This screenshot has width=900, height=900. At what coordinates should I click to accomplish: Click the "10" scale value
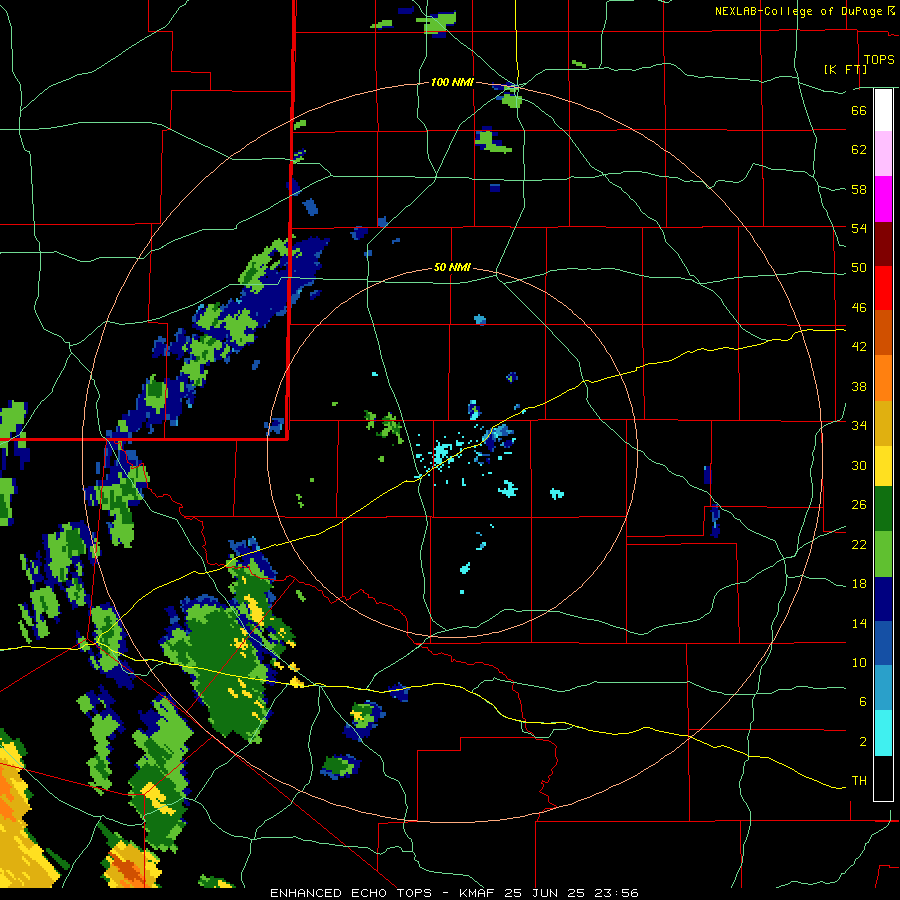click(x=859, y=663)
